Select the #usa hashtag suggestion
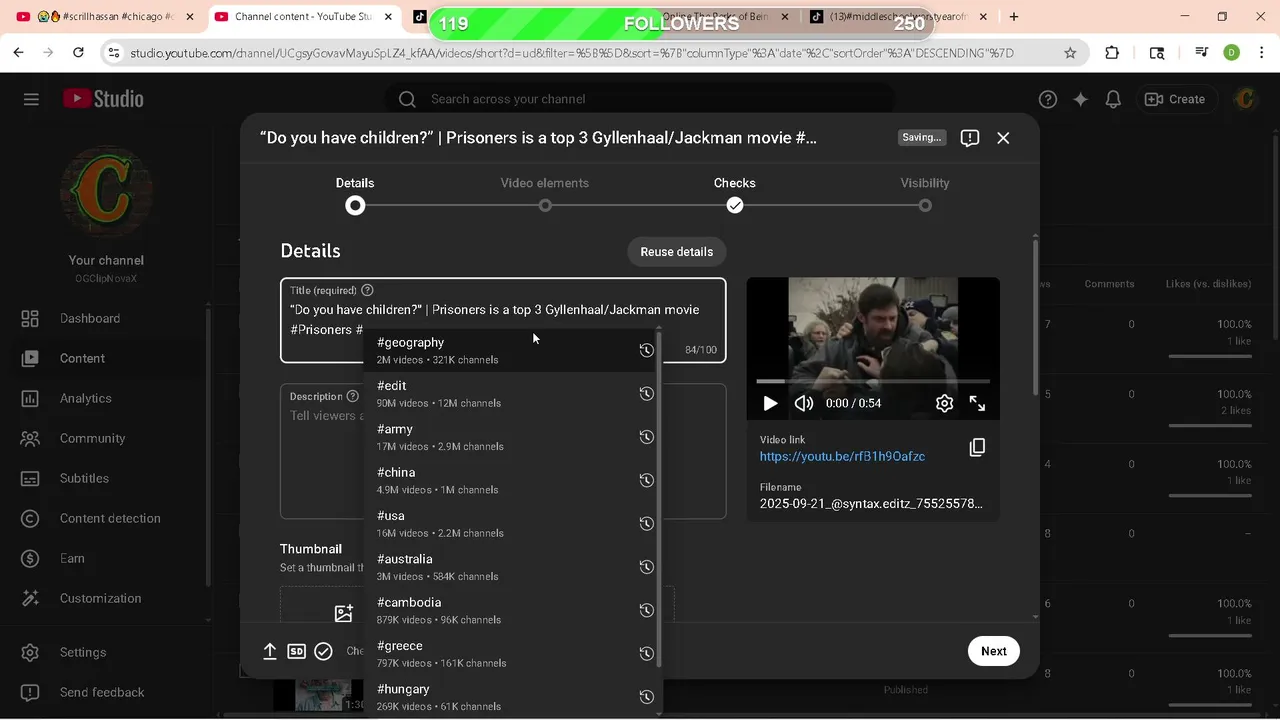The image size is (1280, 720). pos(511,524)
